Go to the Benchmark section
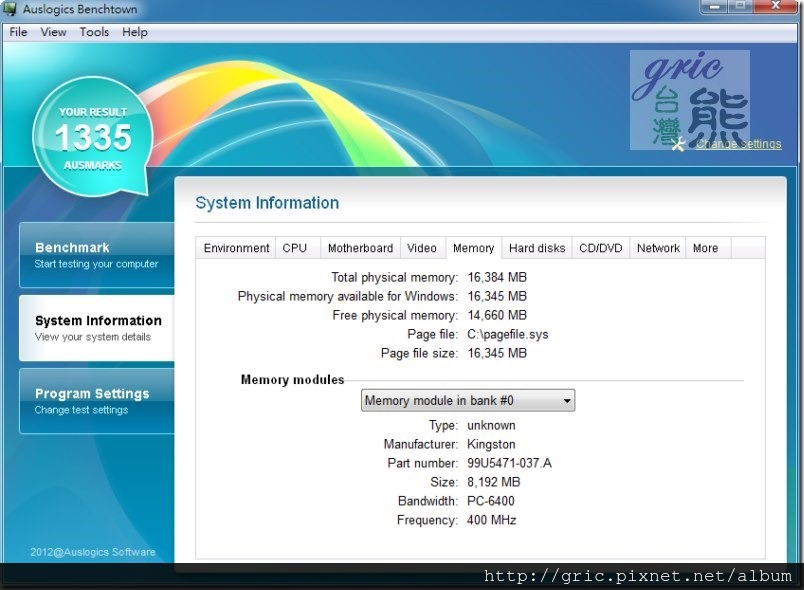804x590 pixels. click(96, 255)
